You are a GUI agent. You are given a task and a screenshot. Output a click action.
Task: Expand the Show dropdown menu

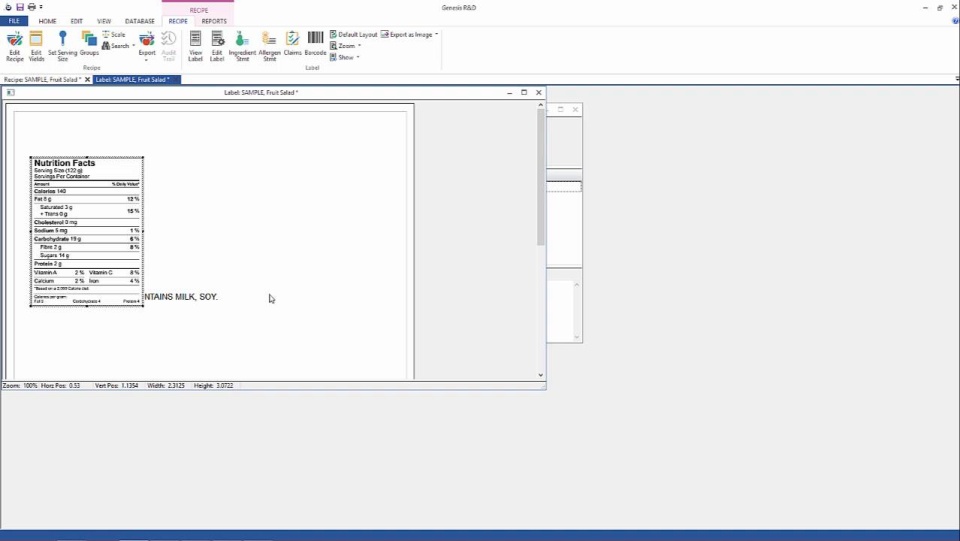click(x=346, y=57)
